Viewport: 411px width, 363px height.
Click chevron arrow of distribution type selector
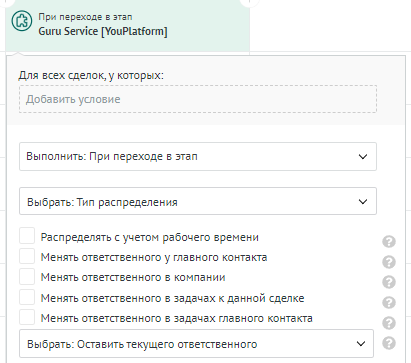363,202
